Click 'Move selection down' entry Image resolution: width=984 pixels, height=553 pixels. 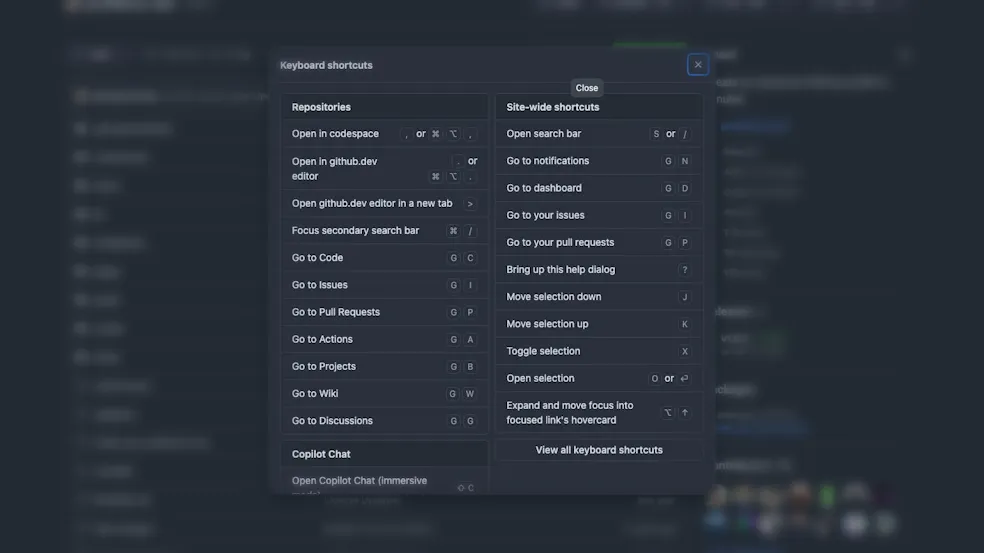[x=599, y=297]
